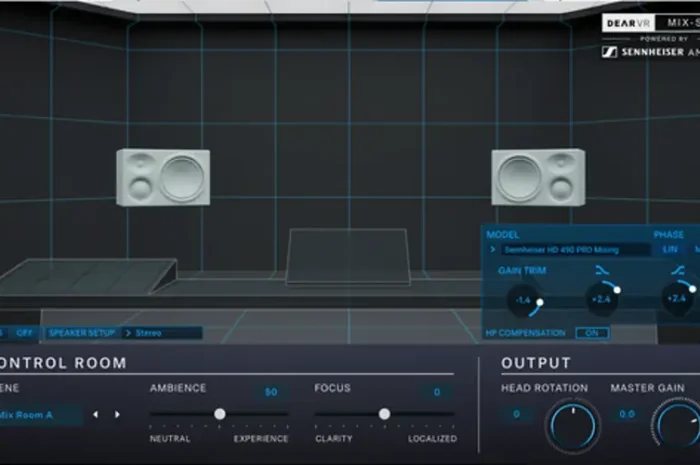Image resolution: width=700 pixels, height=465 pixels.
Task: Click the PHASE label
Action: coord(669,235)
